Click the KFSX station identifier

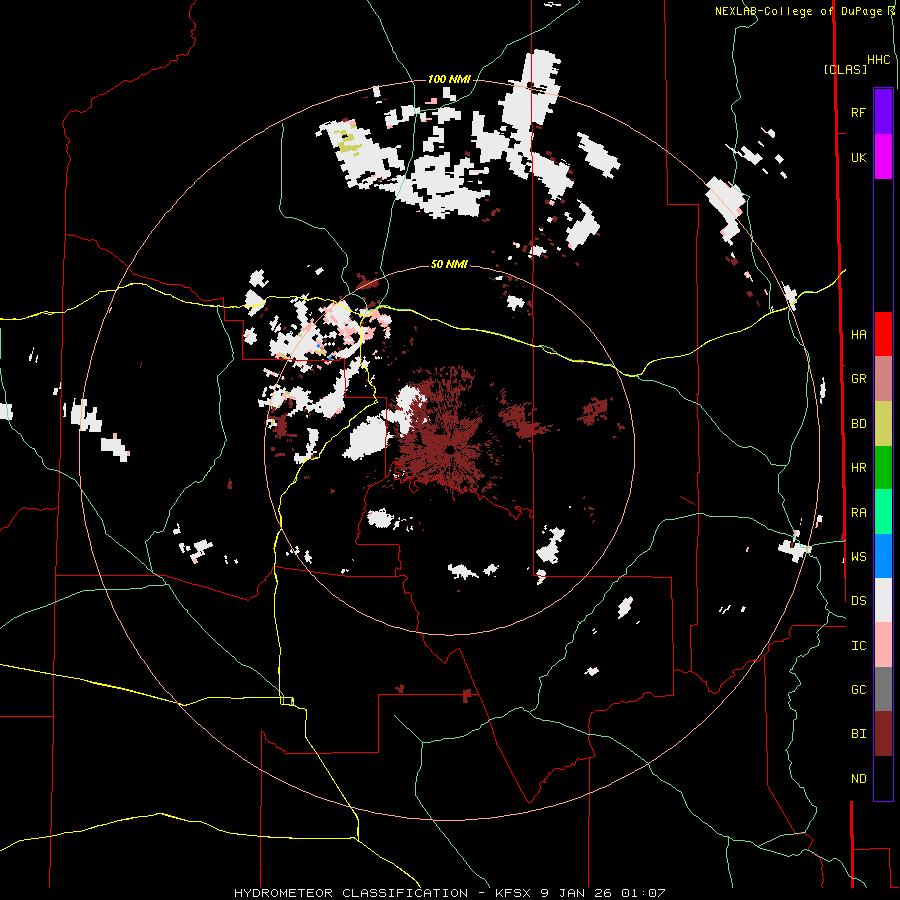tap(515, 893)
